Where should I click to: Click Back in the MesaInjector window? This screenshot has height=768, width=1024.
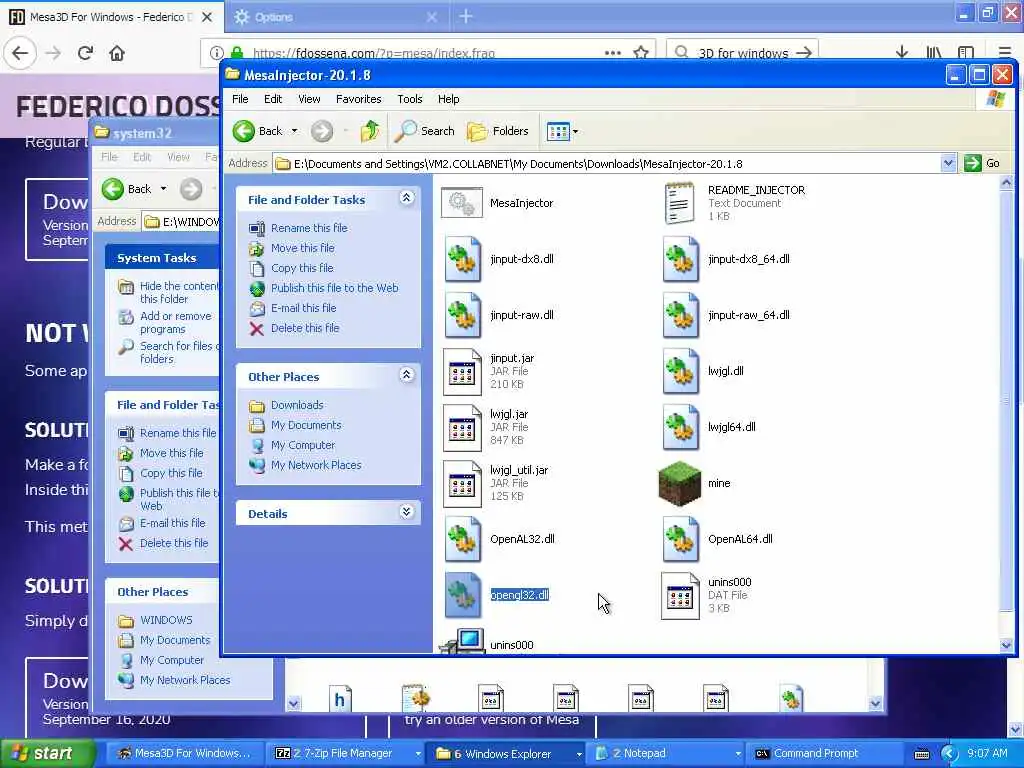coord(258,131)
